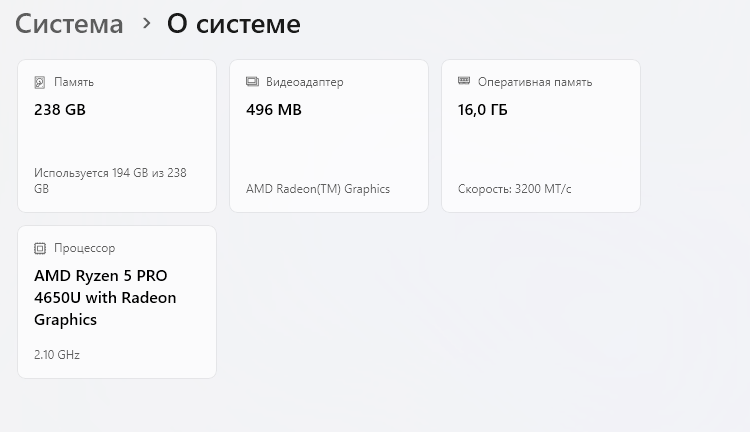The image size is (750, 432).
Task: Click the 496 MB video memory value
Action: point(274,110)
